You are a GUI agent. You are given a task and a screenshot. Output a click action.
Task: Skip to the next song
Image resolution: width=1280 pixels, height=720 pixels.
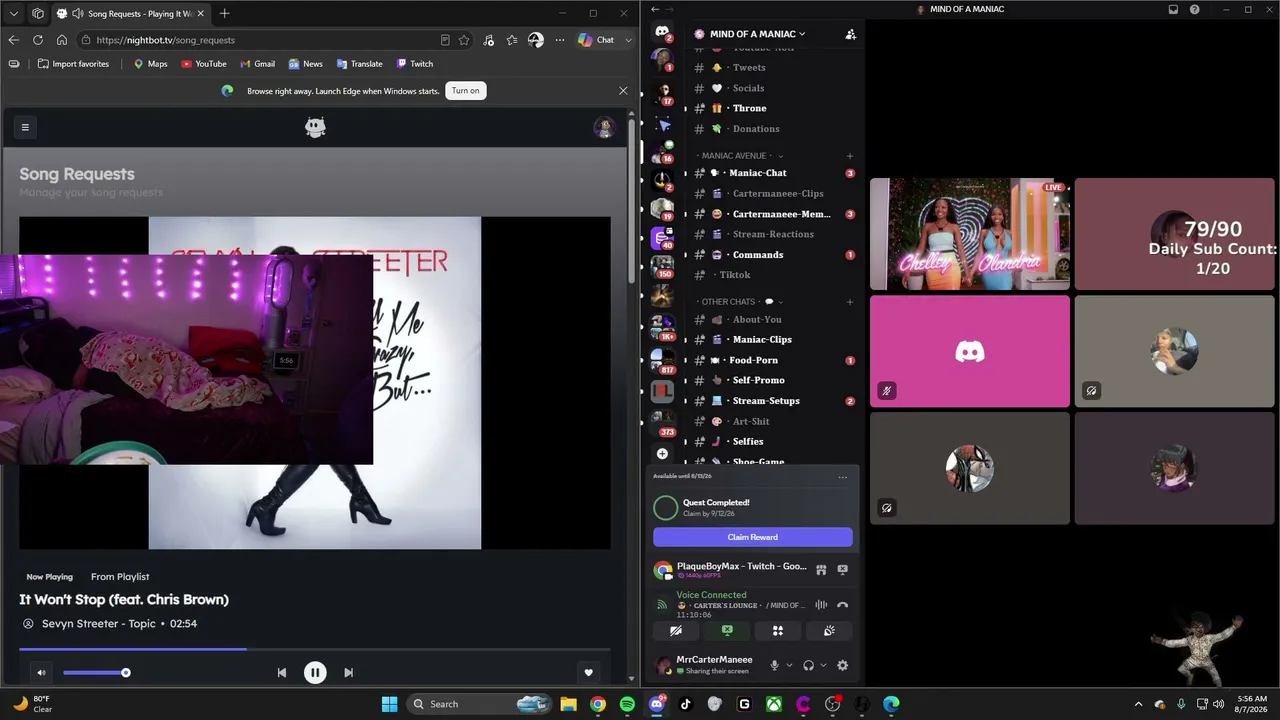pyautogui.click(x=348, y=673)
